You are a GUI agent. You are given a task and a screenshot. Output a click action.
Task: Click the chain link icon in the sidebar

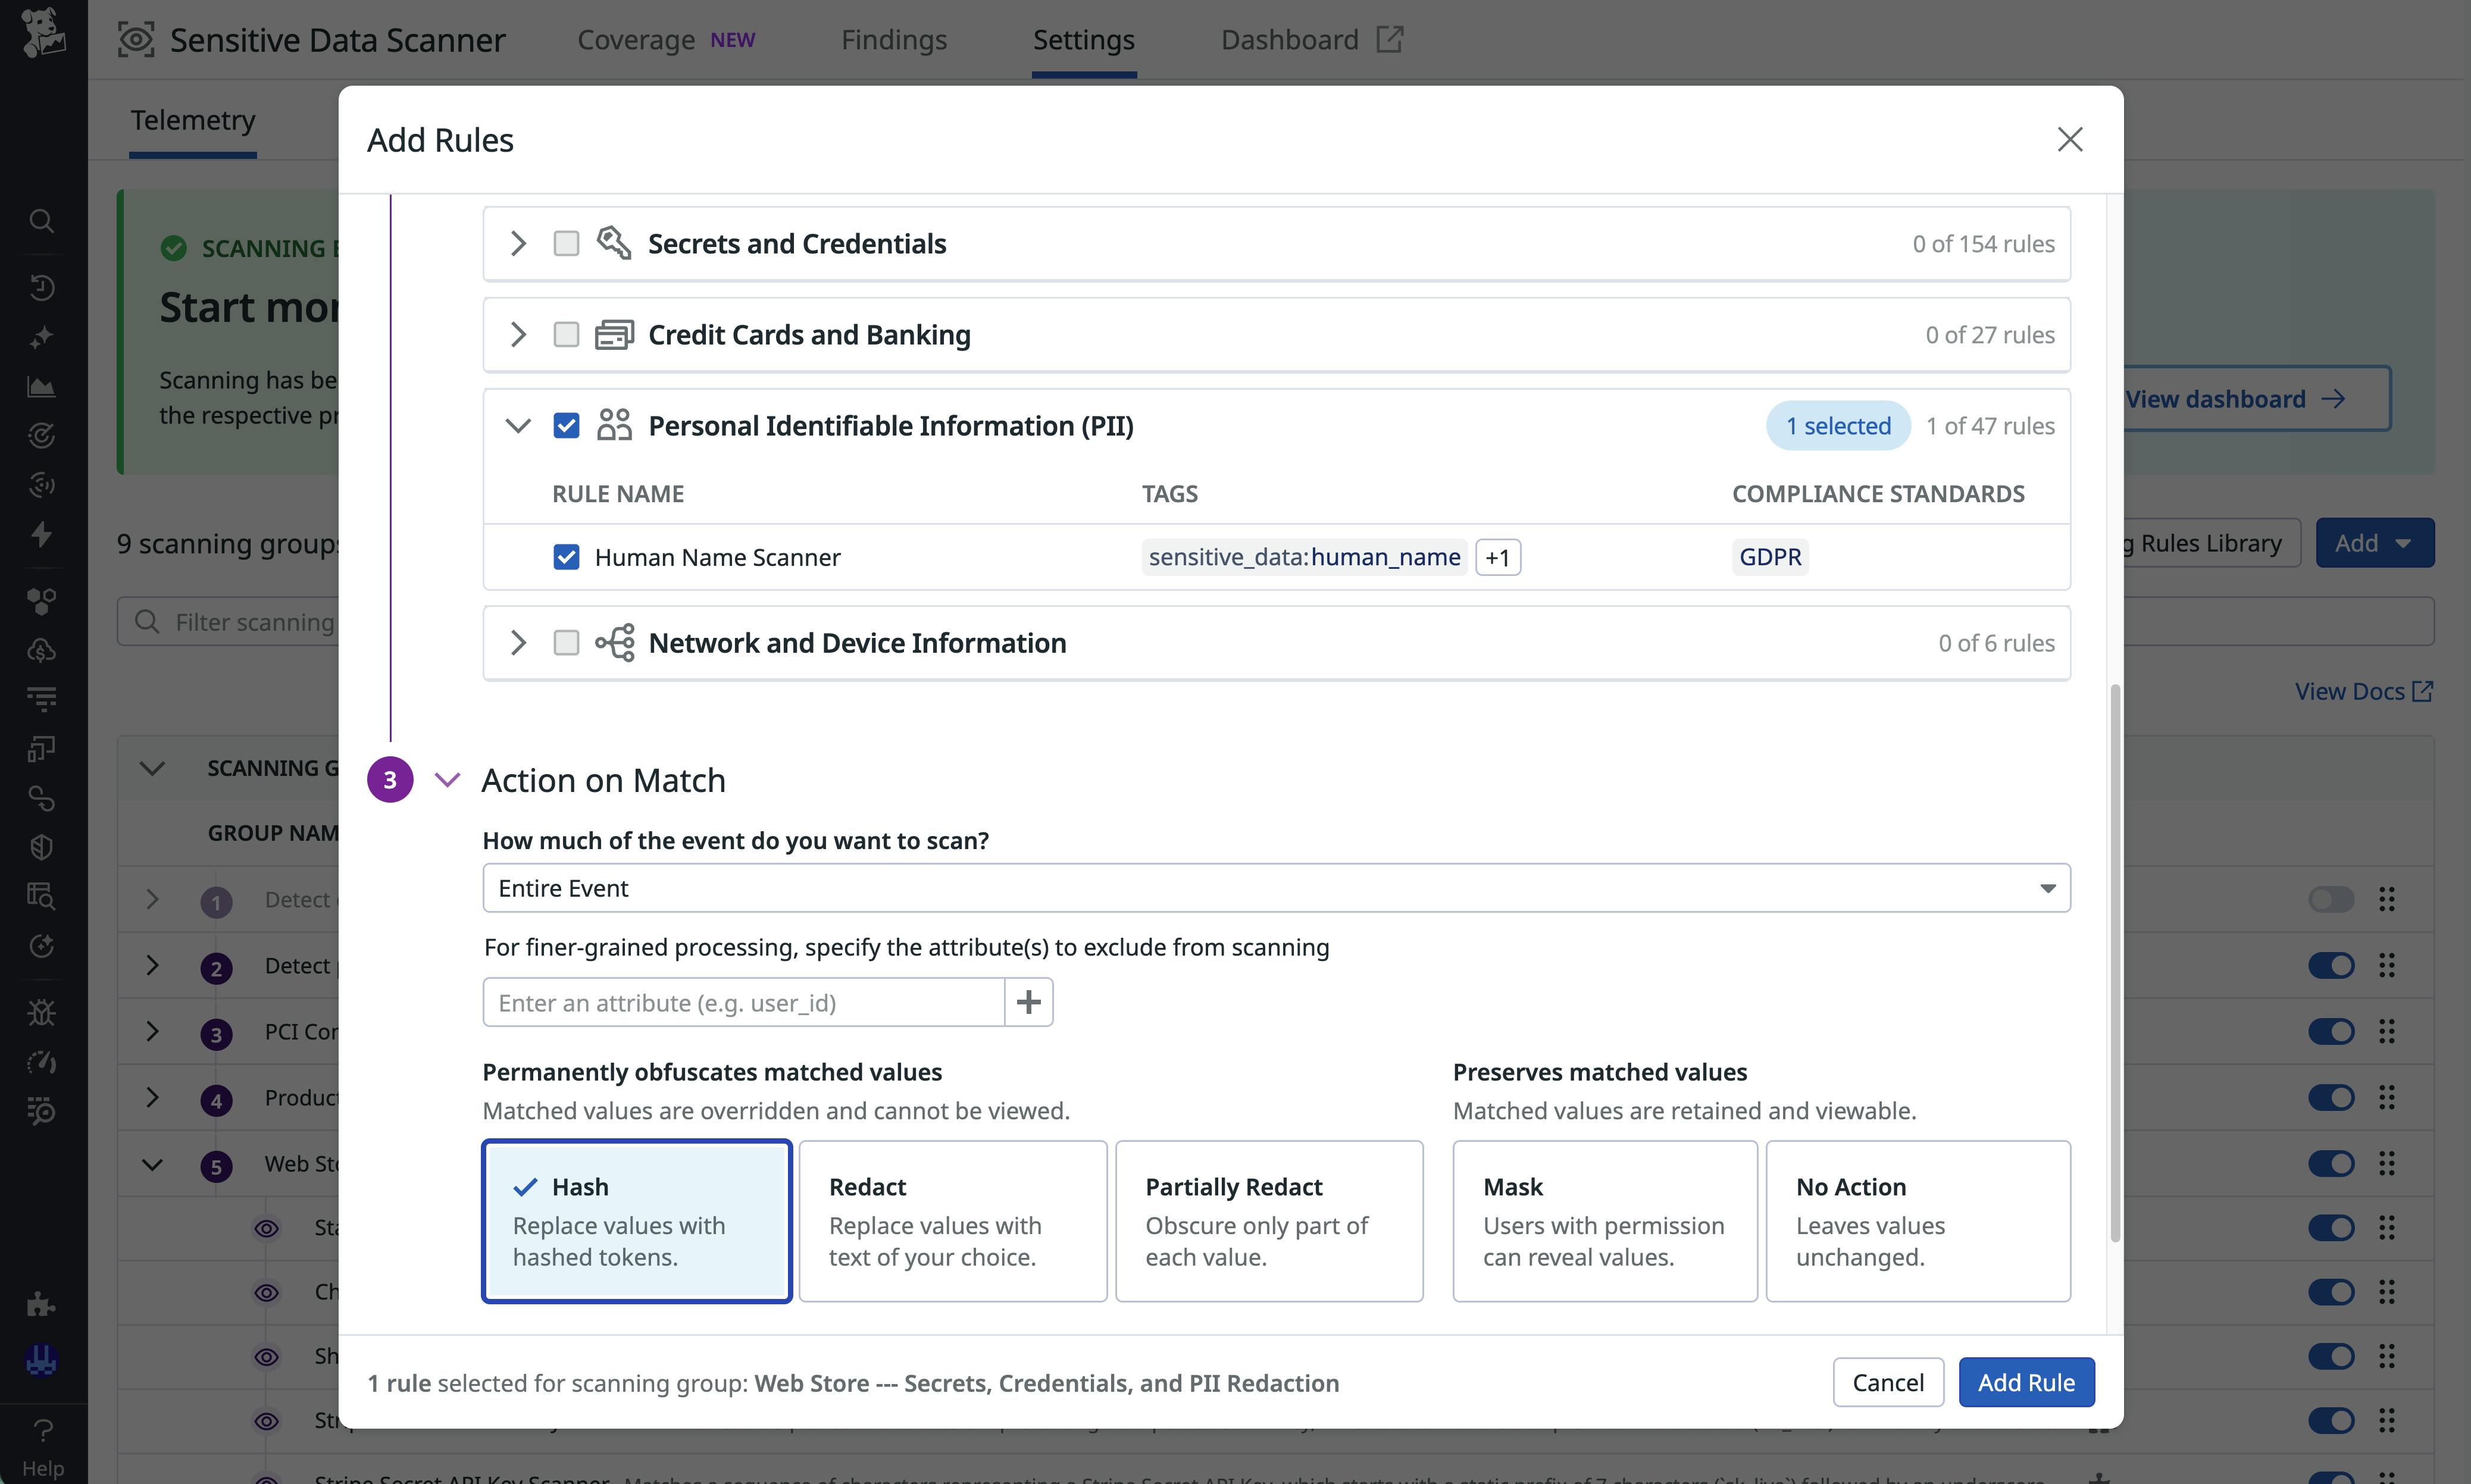pos(42,798)
